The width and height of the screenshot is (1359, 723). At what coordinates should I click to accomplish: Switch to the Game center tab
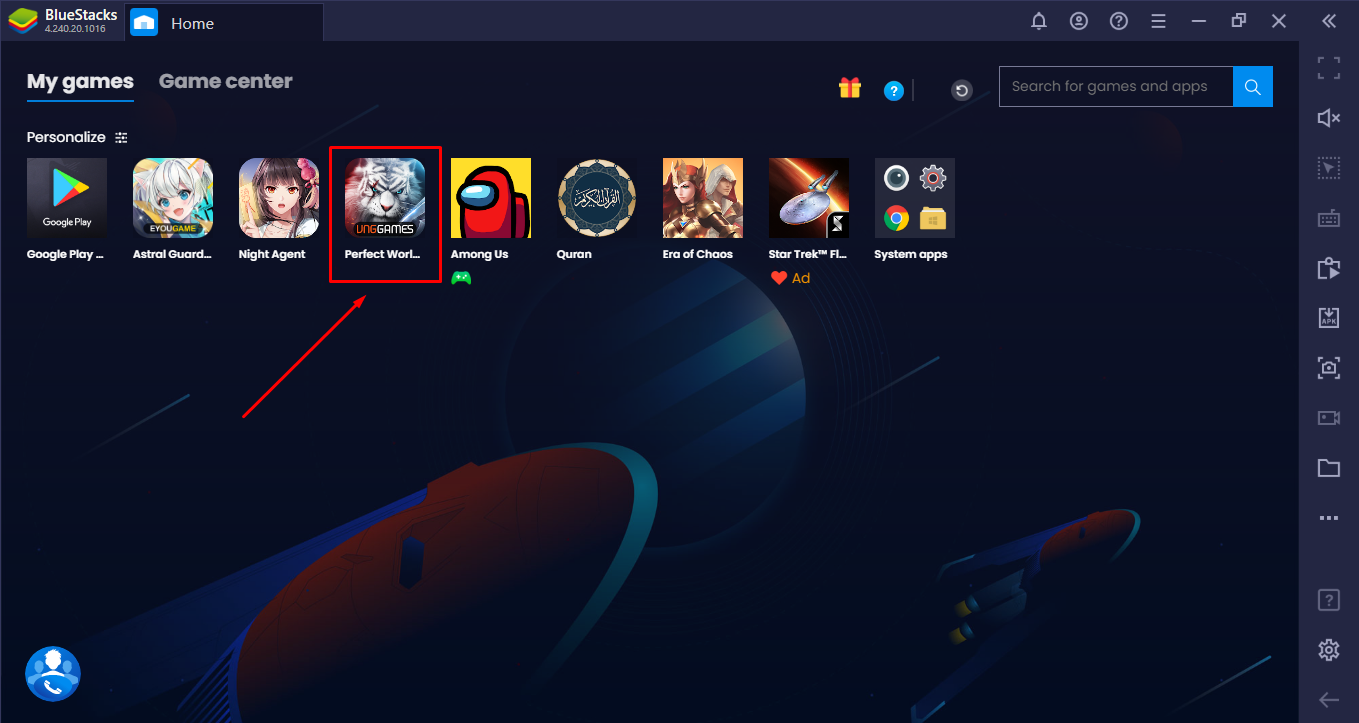click(226, 82)
